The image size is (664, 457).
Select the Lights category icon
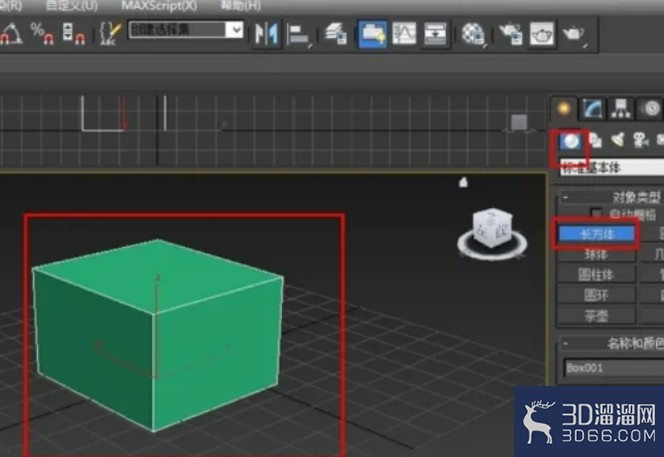(618, 140)
